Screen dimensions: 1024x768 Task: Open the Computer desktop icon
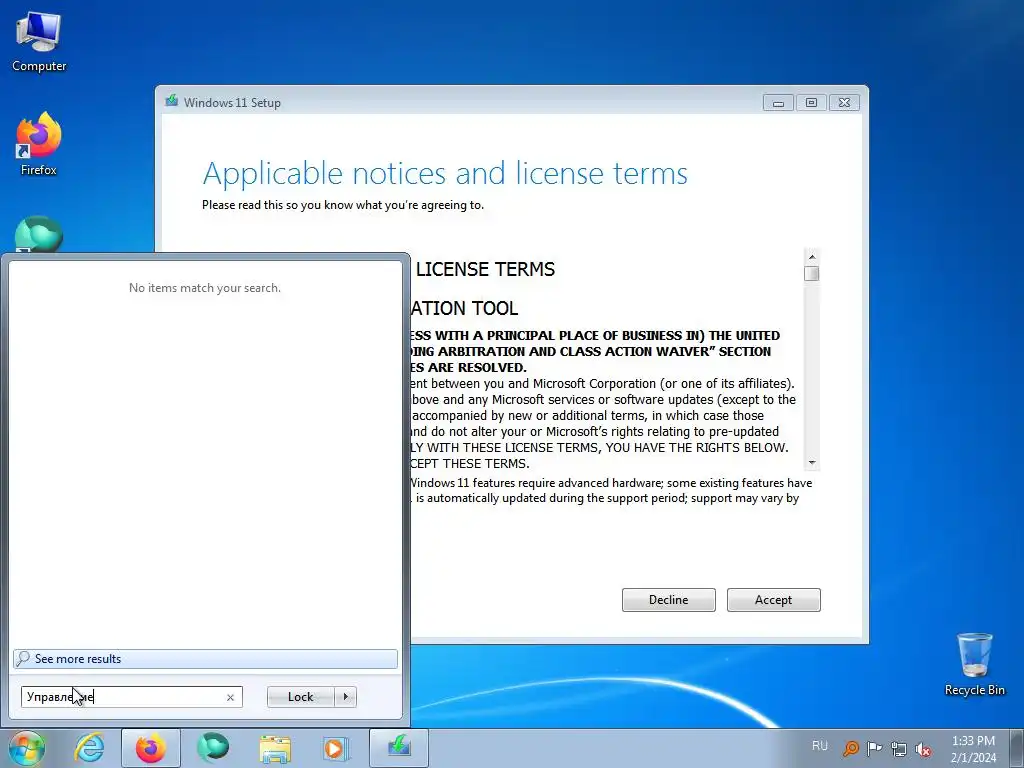click(x=39, y=42)
